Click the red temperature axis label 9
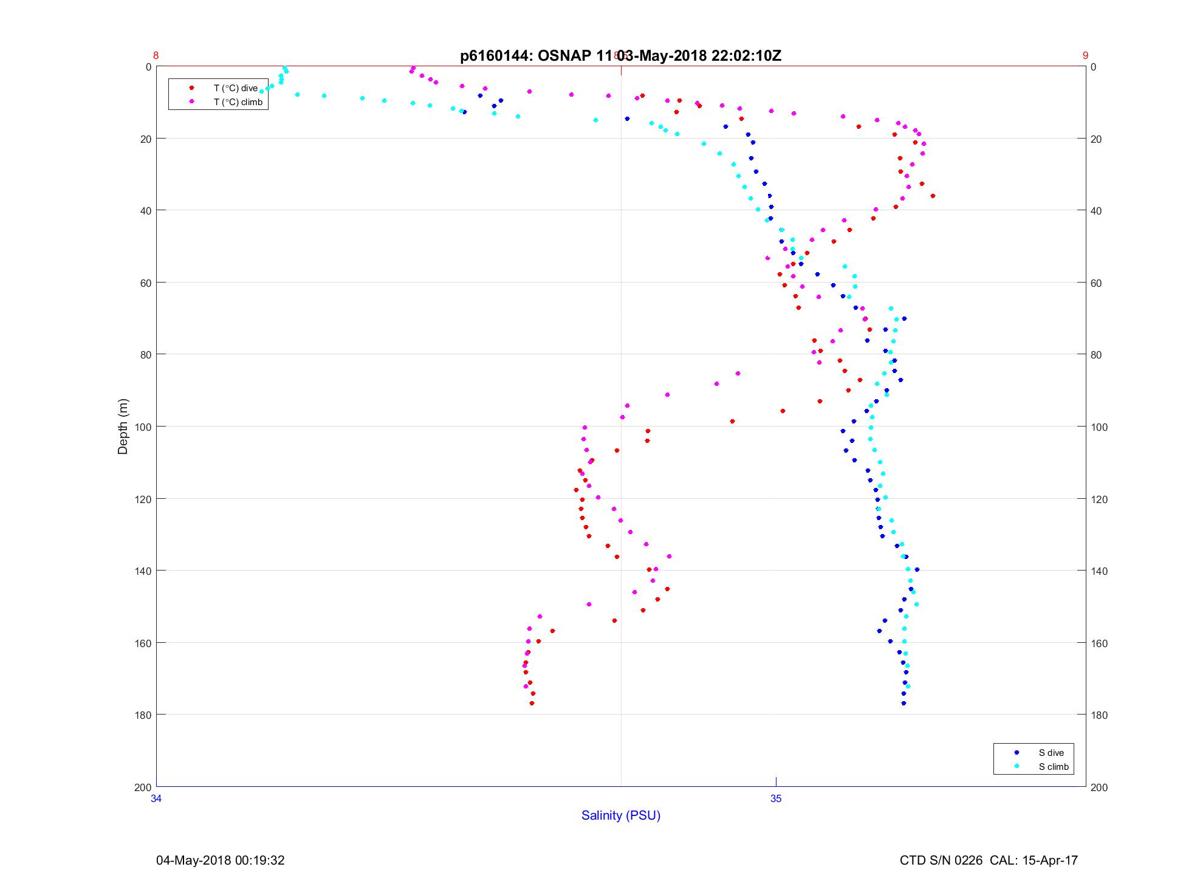 tap(1085, 56)
